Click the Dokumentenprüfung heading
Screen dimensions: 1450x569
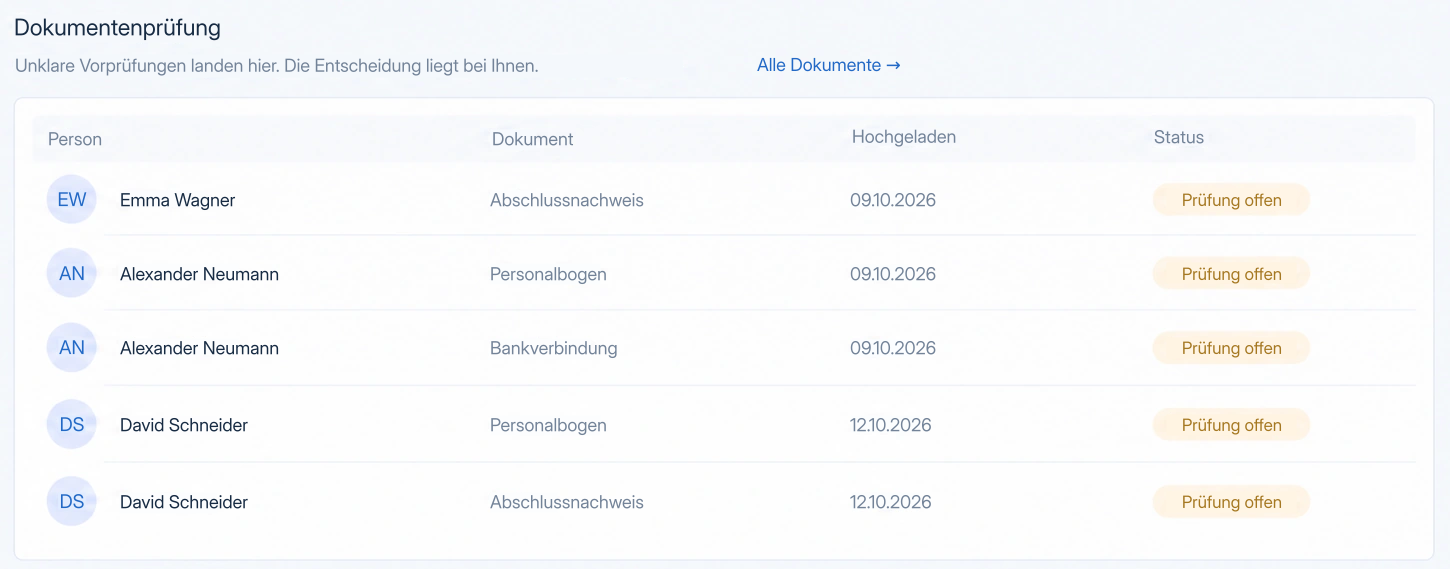tap(117, 28)
